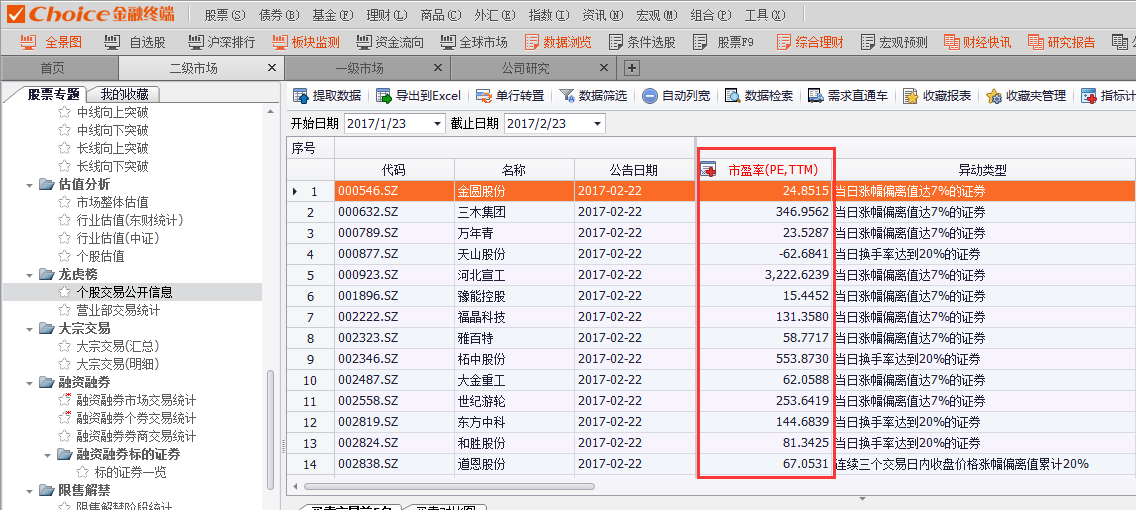Open 大宗交易(明细) in the tree
Image resolution: width=1136 pixels, height=510 pixels.
118,364
